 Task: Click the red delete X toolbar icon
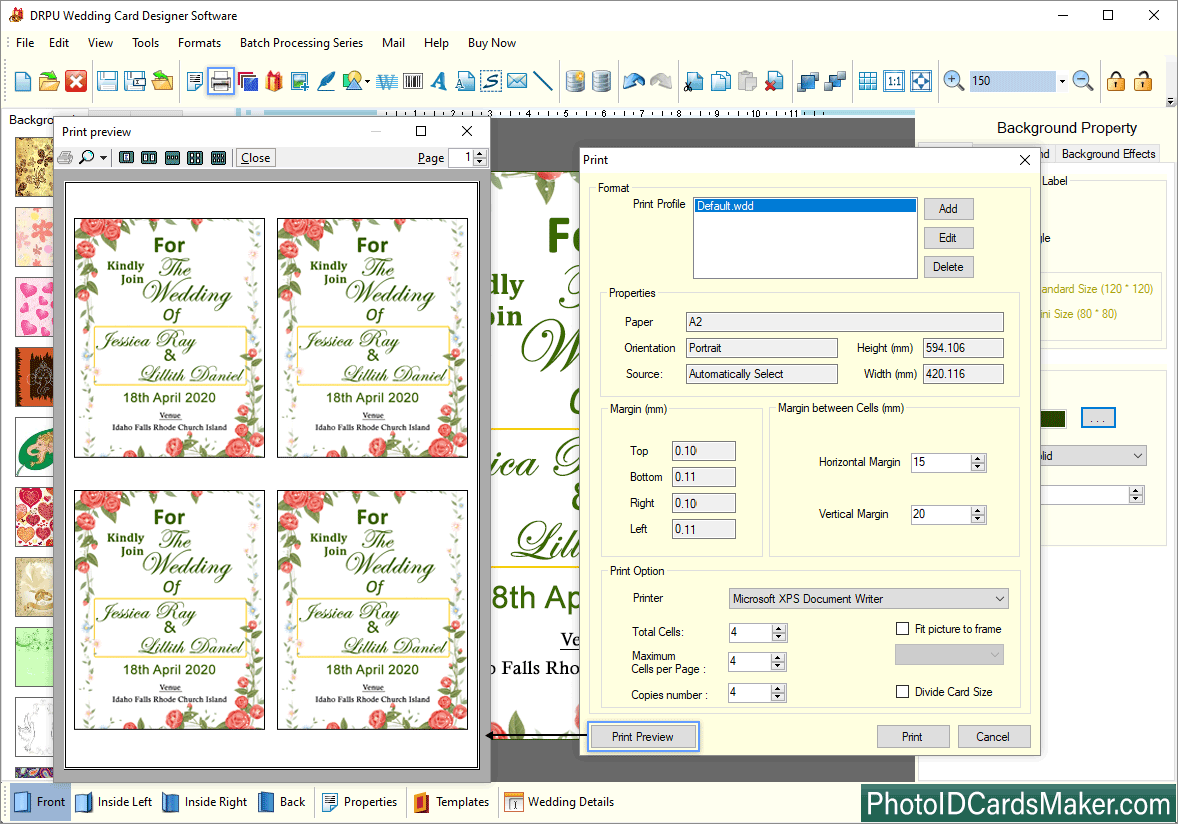tap(76, 81)
